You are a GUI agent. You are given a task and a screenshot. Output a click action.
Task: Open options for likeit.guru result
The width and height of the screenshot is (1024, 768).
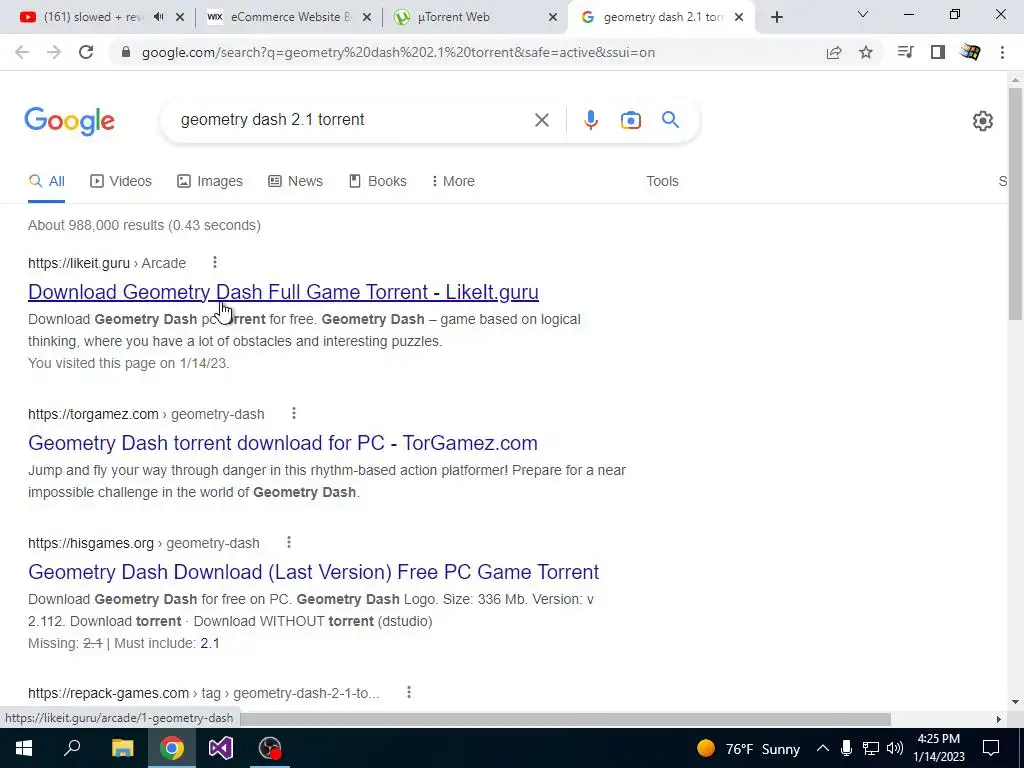(x=215, y=263)
